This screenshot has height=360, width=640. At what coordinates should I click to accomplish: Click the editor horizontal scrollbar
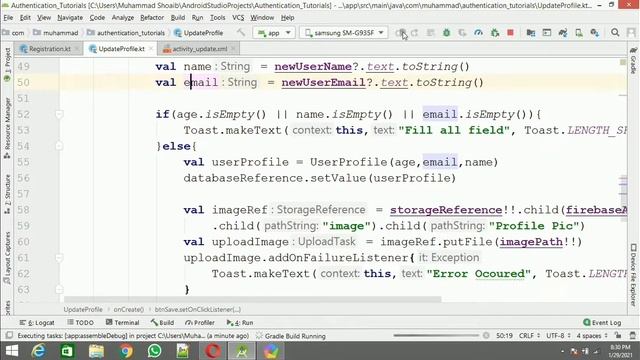click(252, 299)
